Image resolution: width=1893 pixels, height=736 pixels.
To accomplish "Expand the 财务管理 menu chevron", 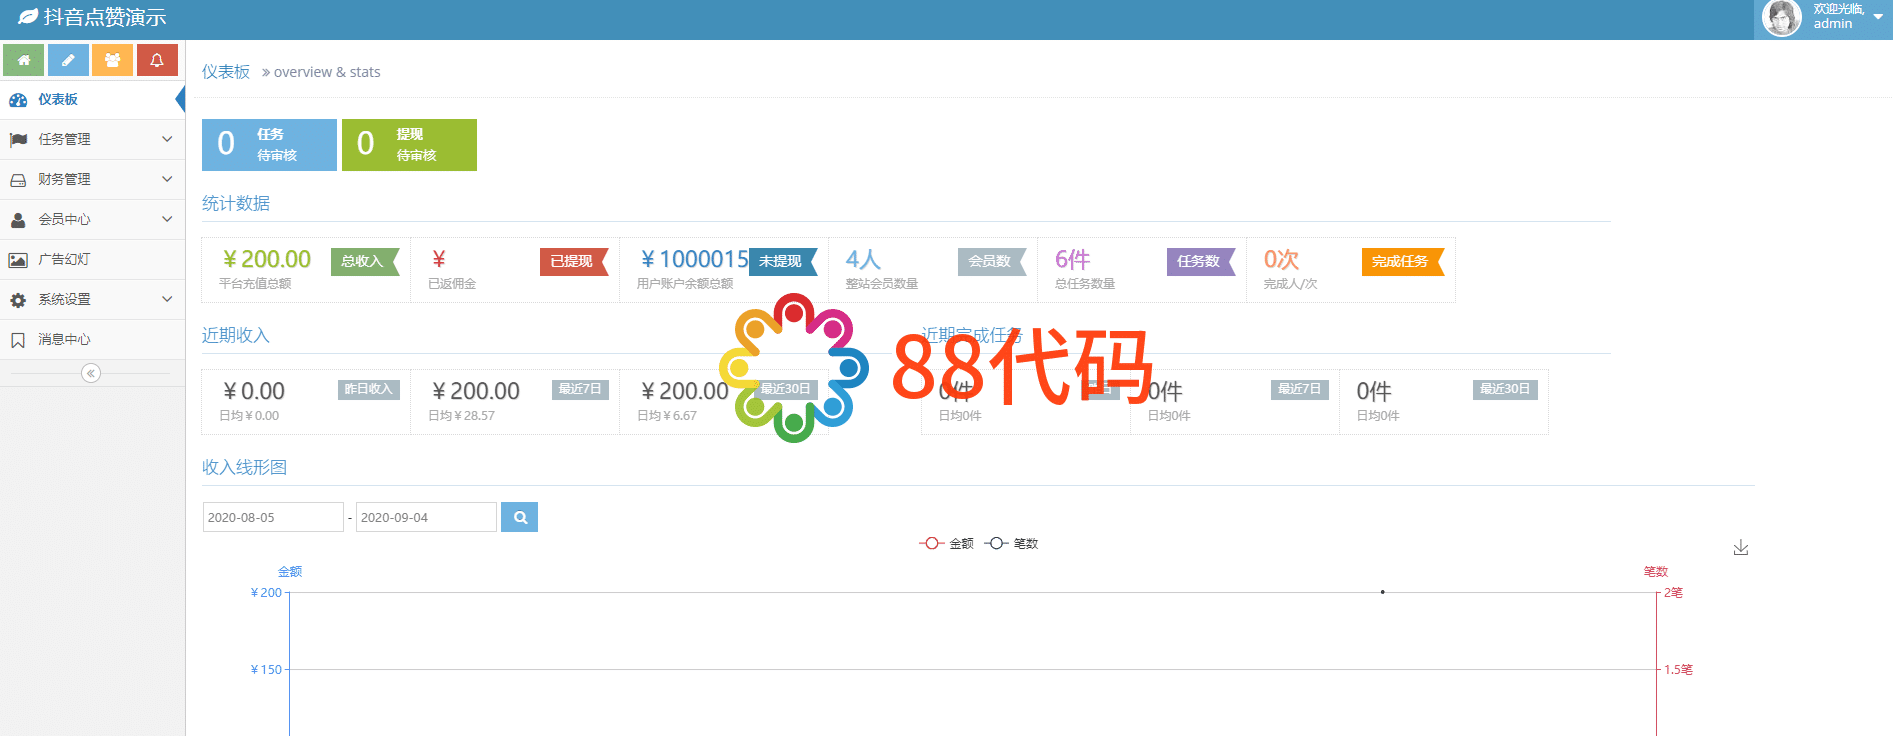I will point(167,179).
